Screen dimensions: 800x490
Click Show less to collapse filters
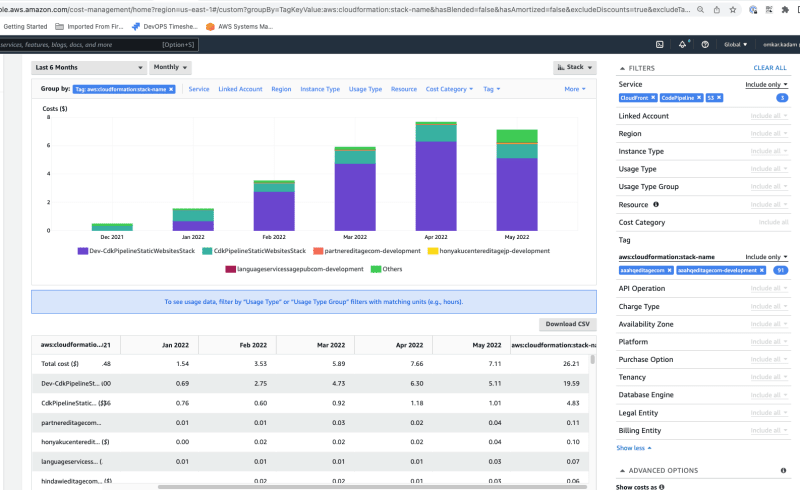pyautogui.click(x=634, y=448)
